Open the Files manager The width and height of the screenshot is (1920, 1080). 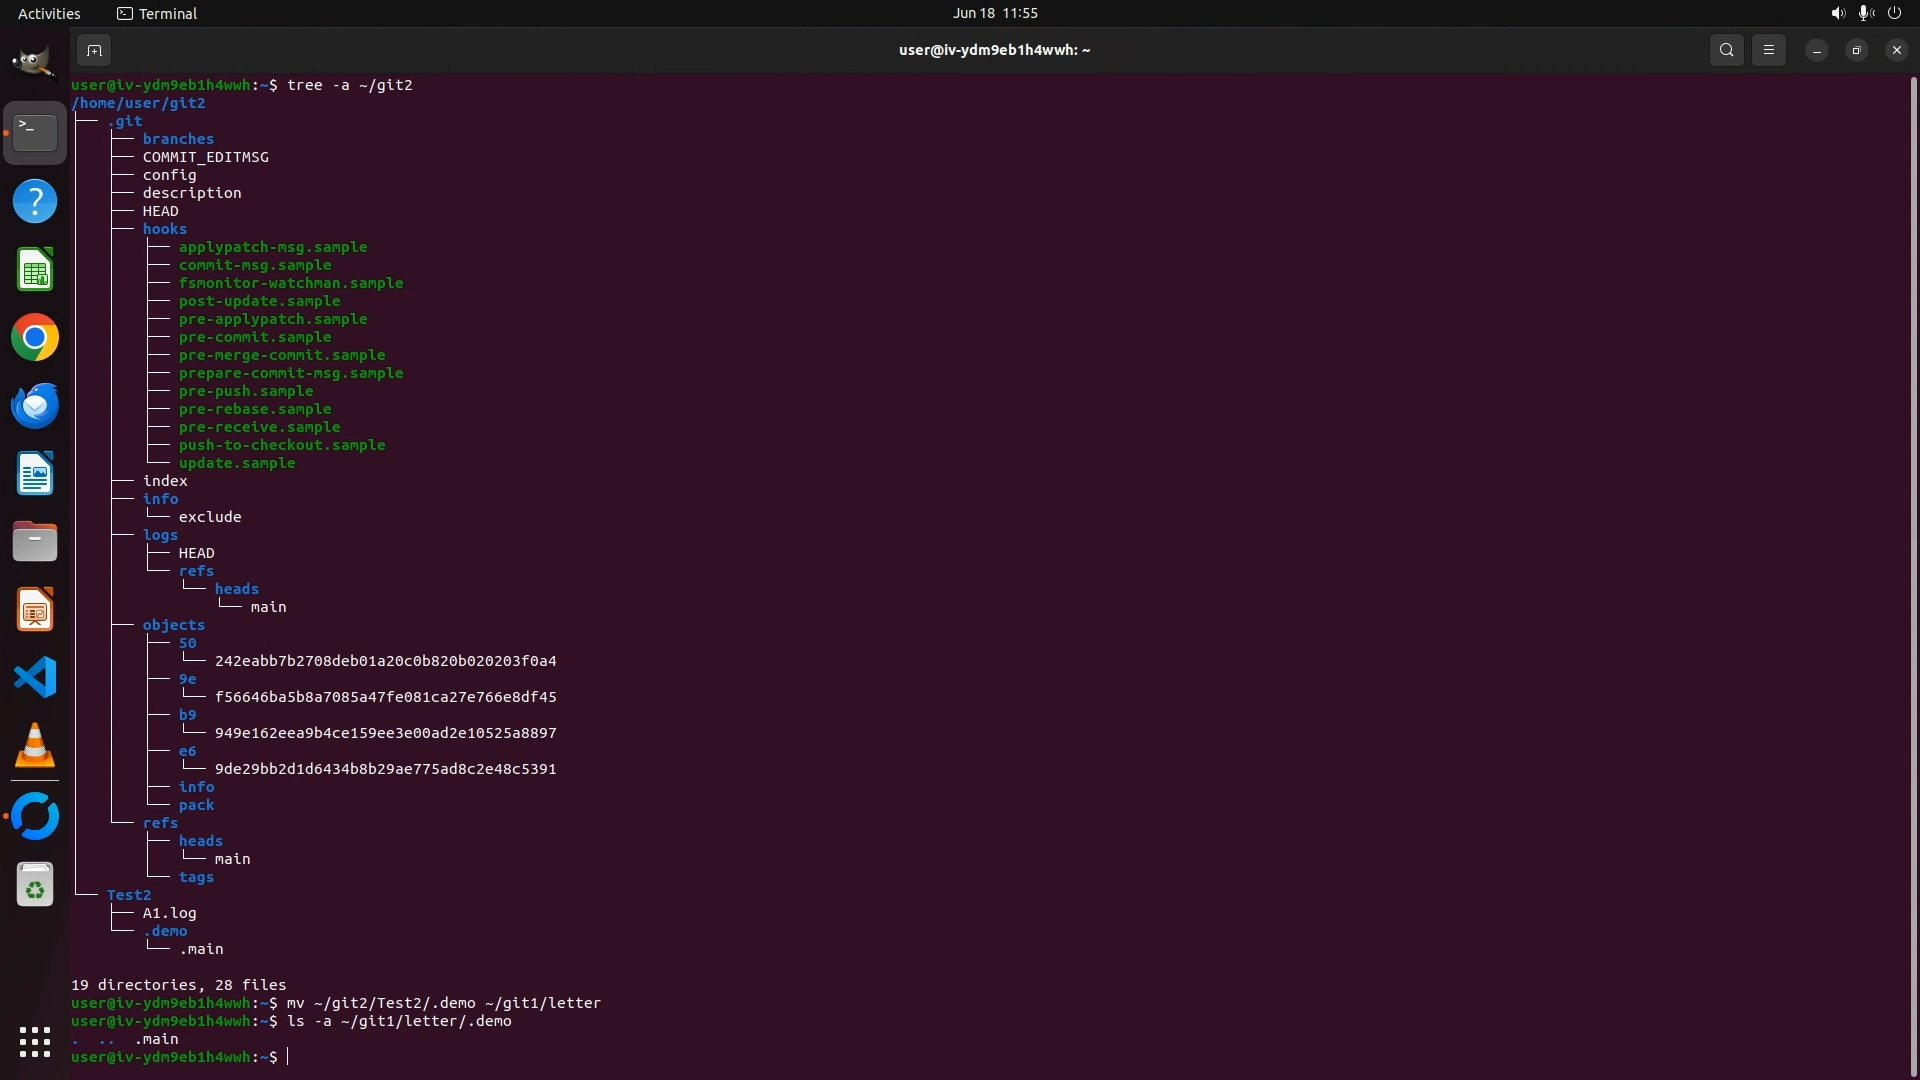(x=35, y=542)
